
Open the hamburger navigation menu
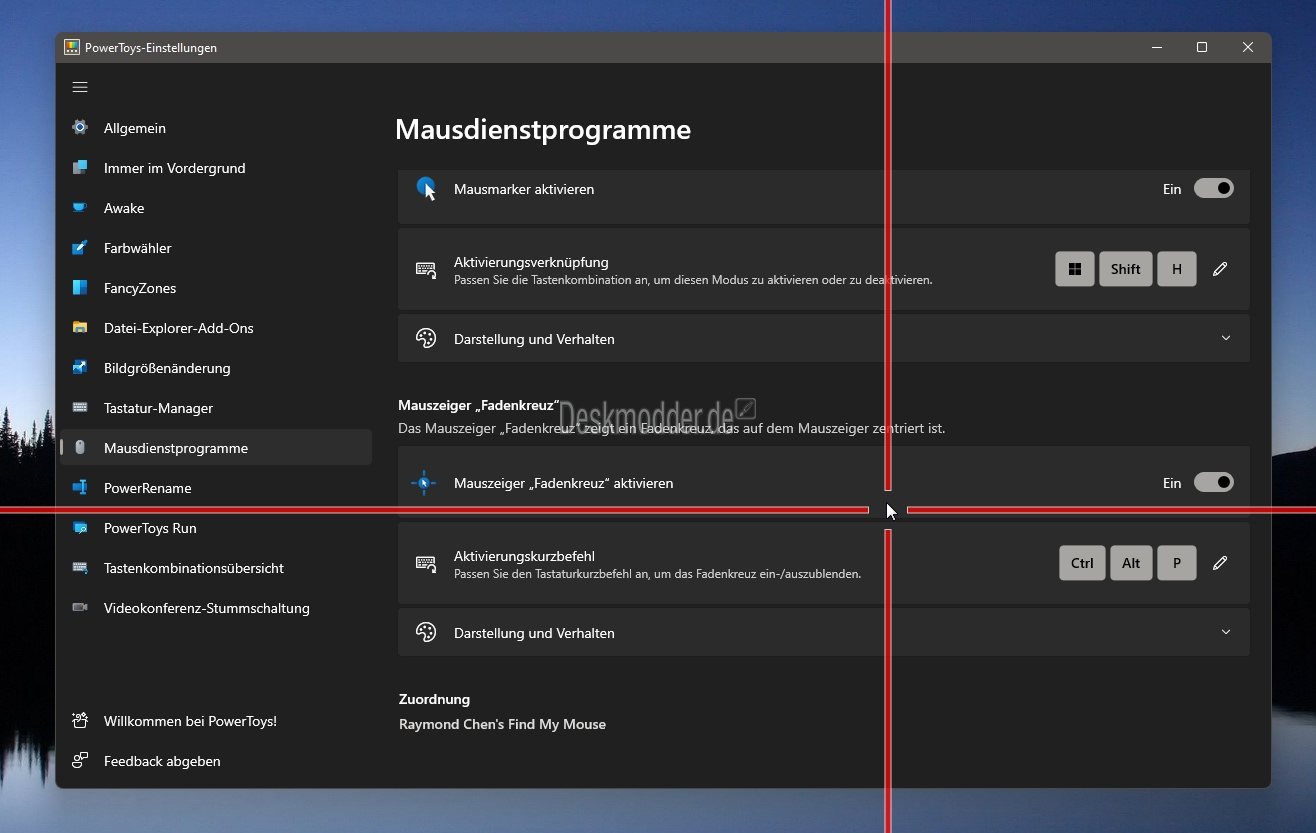(80, 87)
